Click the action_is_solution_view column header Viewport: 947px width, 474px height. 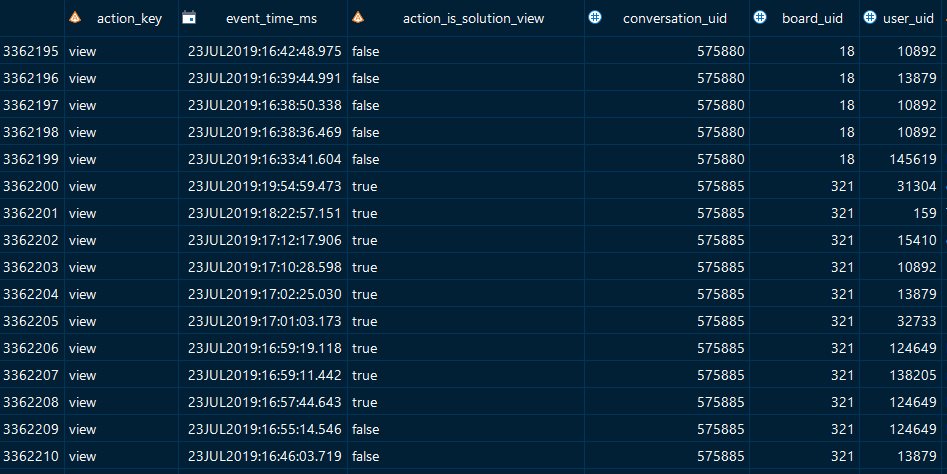click(473, 18)
